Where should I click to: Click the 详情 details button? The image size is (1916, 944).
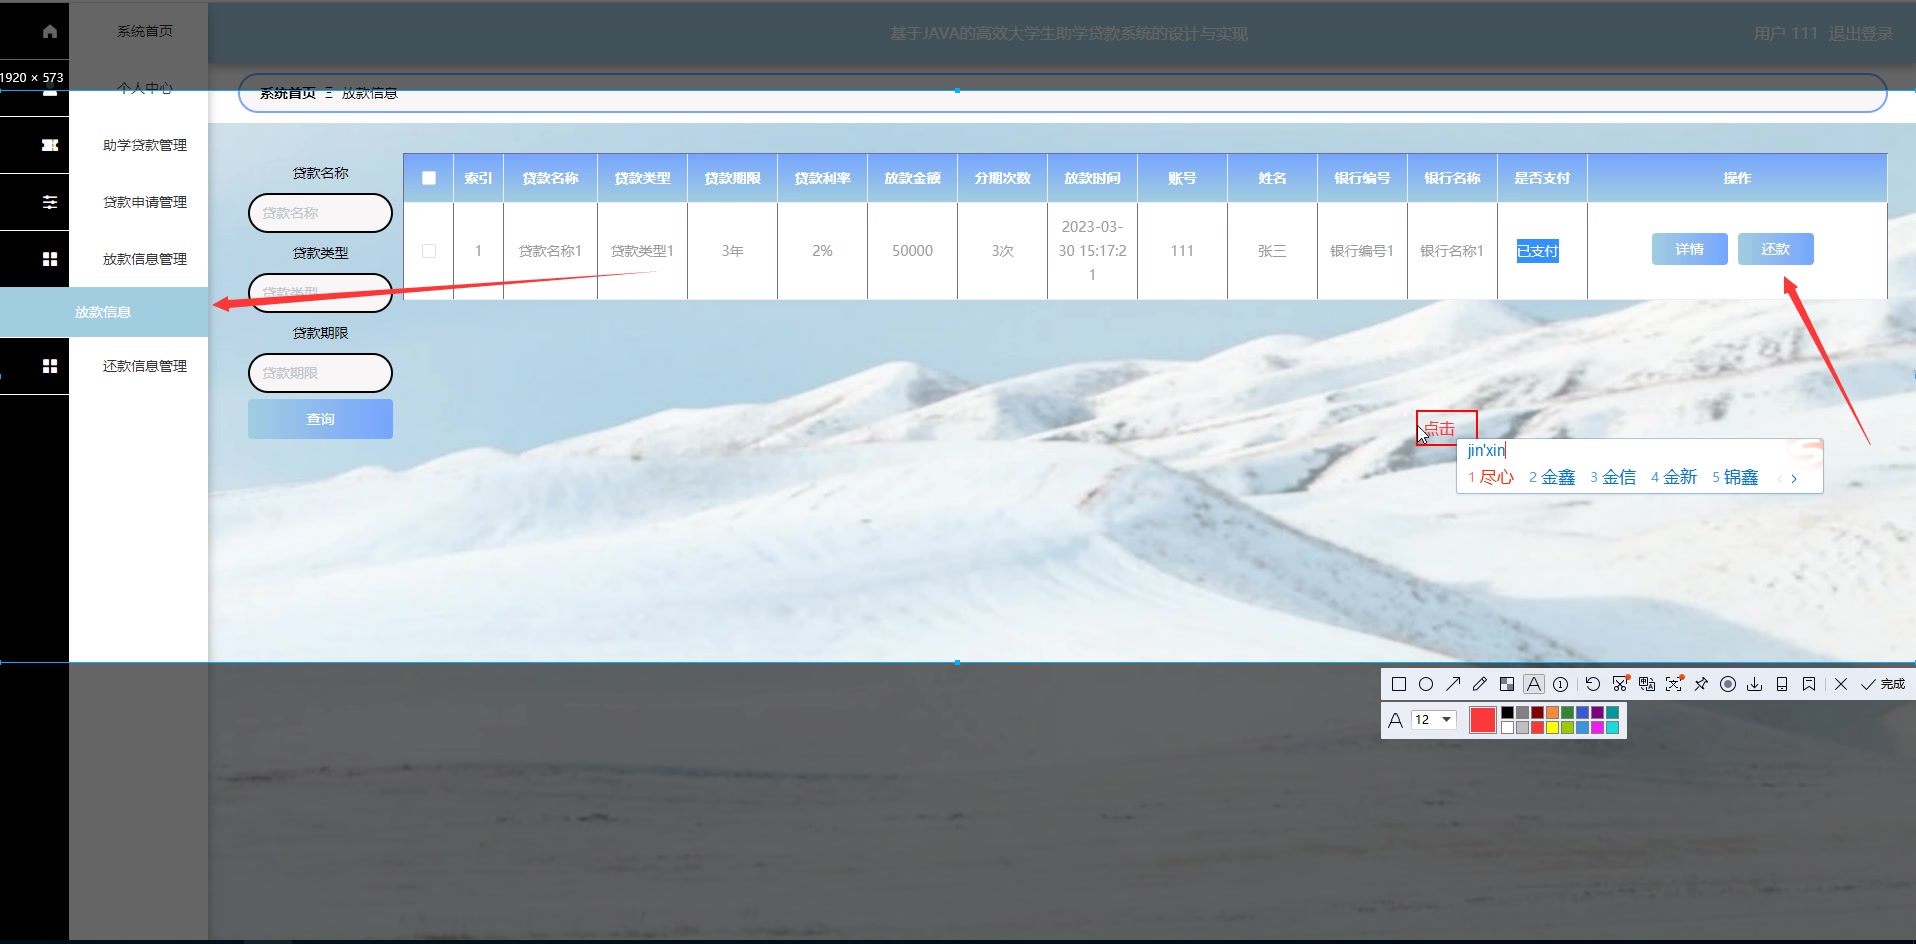(1689, 249)
